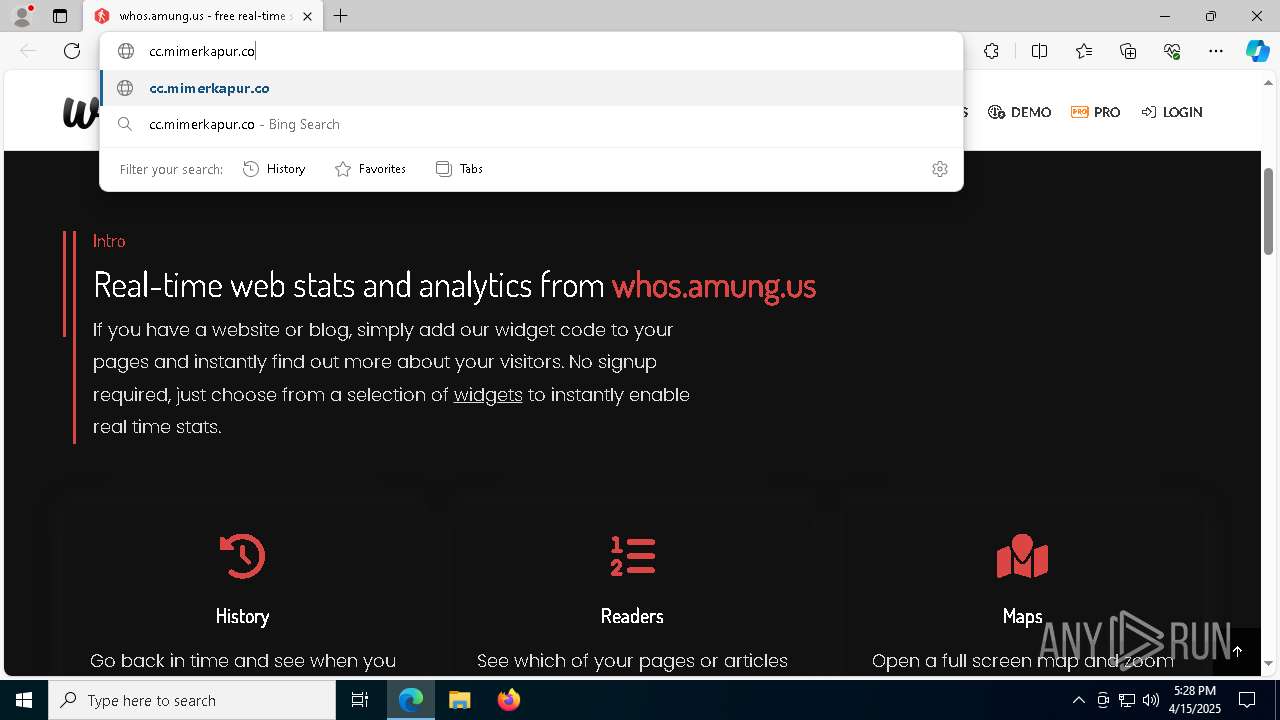Select the cc.mimerkapur.co URL suggestion
This screenshot has width=1280, height=720.
531,88
